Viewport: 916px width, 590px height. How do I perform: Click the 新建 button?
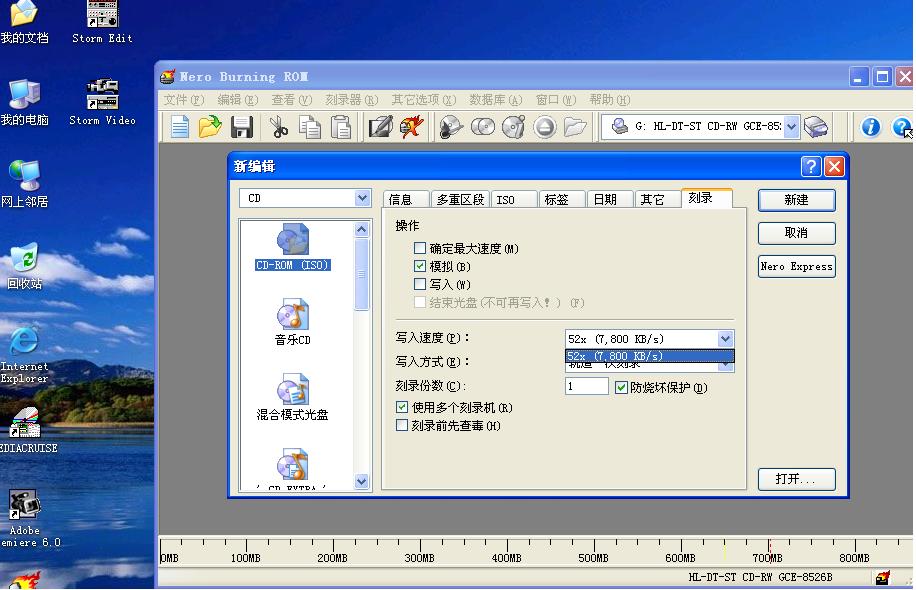pyautogui.click(x=796, y=200)
